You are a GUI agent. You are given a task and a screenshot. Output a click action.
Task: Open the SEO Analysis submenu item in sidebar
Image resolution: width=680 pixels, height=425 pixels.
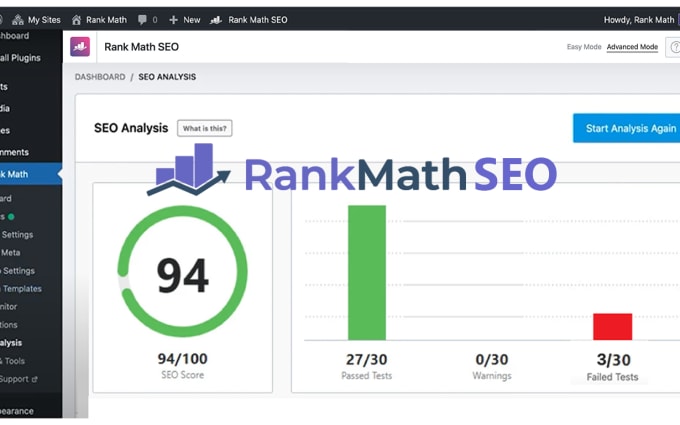[x=11, y=343]
